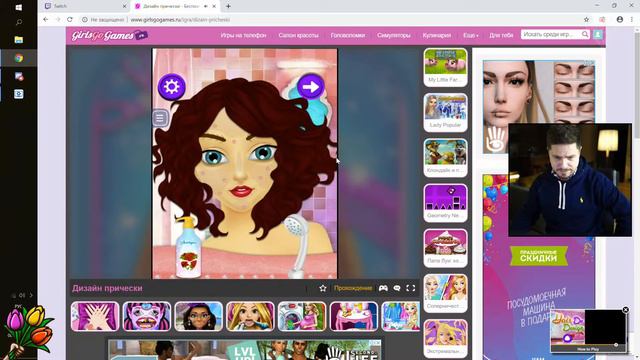Click the browser address bar URL
Viewport: 640px width, 360px height.
click(x=180, y=20)
